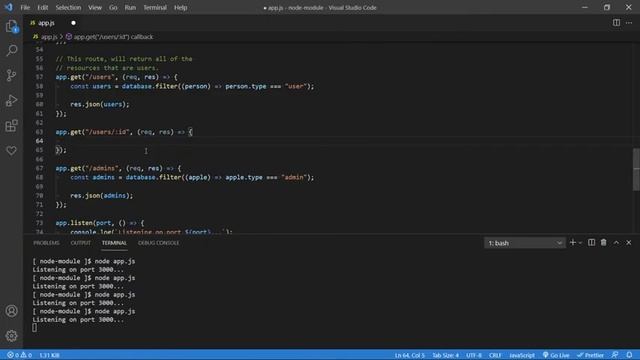Change the CRLF line ending setting
This screenshot has height=360, width=640.
495,355
